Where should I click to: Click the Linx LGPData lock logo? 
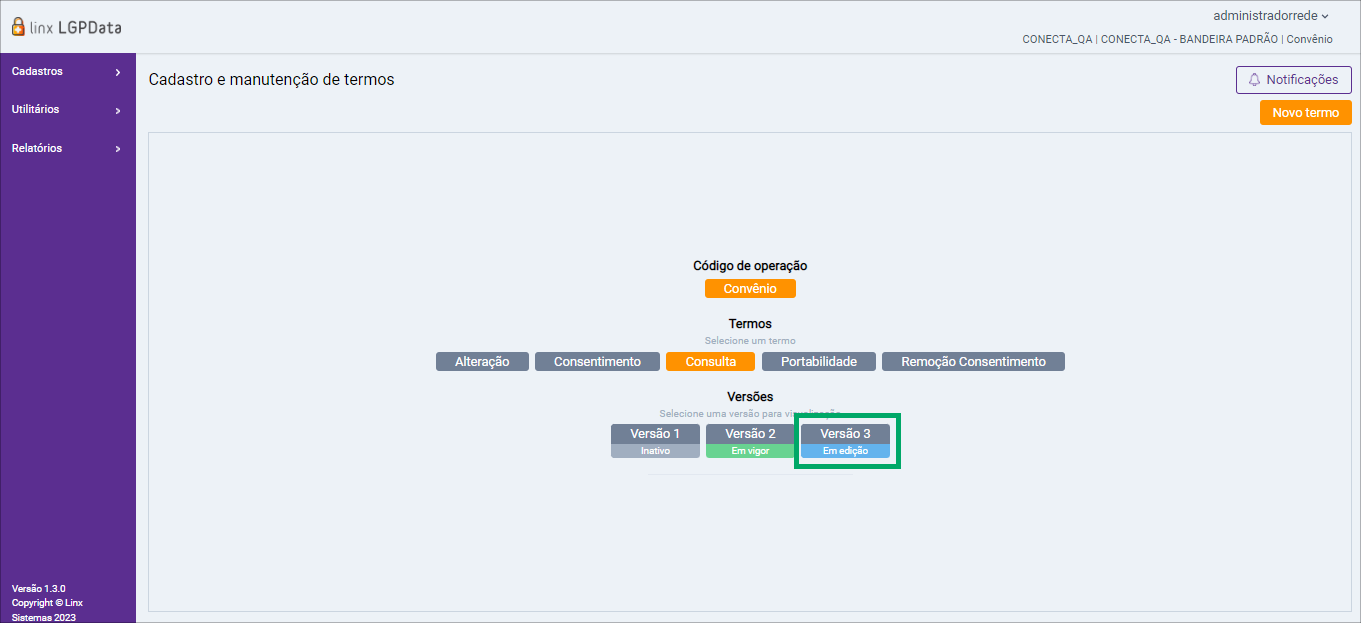19,28
